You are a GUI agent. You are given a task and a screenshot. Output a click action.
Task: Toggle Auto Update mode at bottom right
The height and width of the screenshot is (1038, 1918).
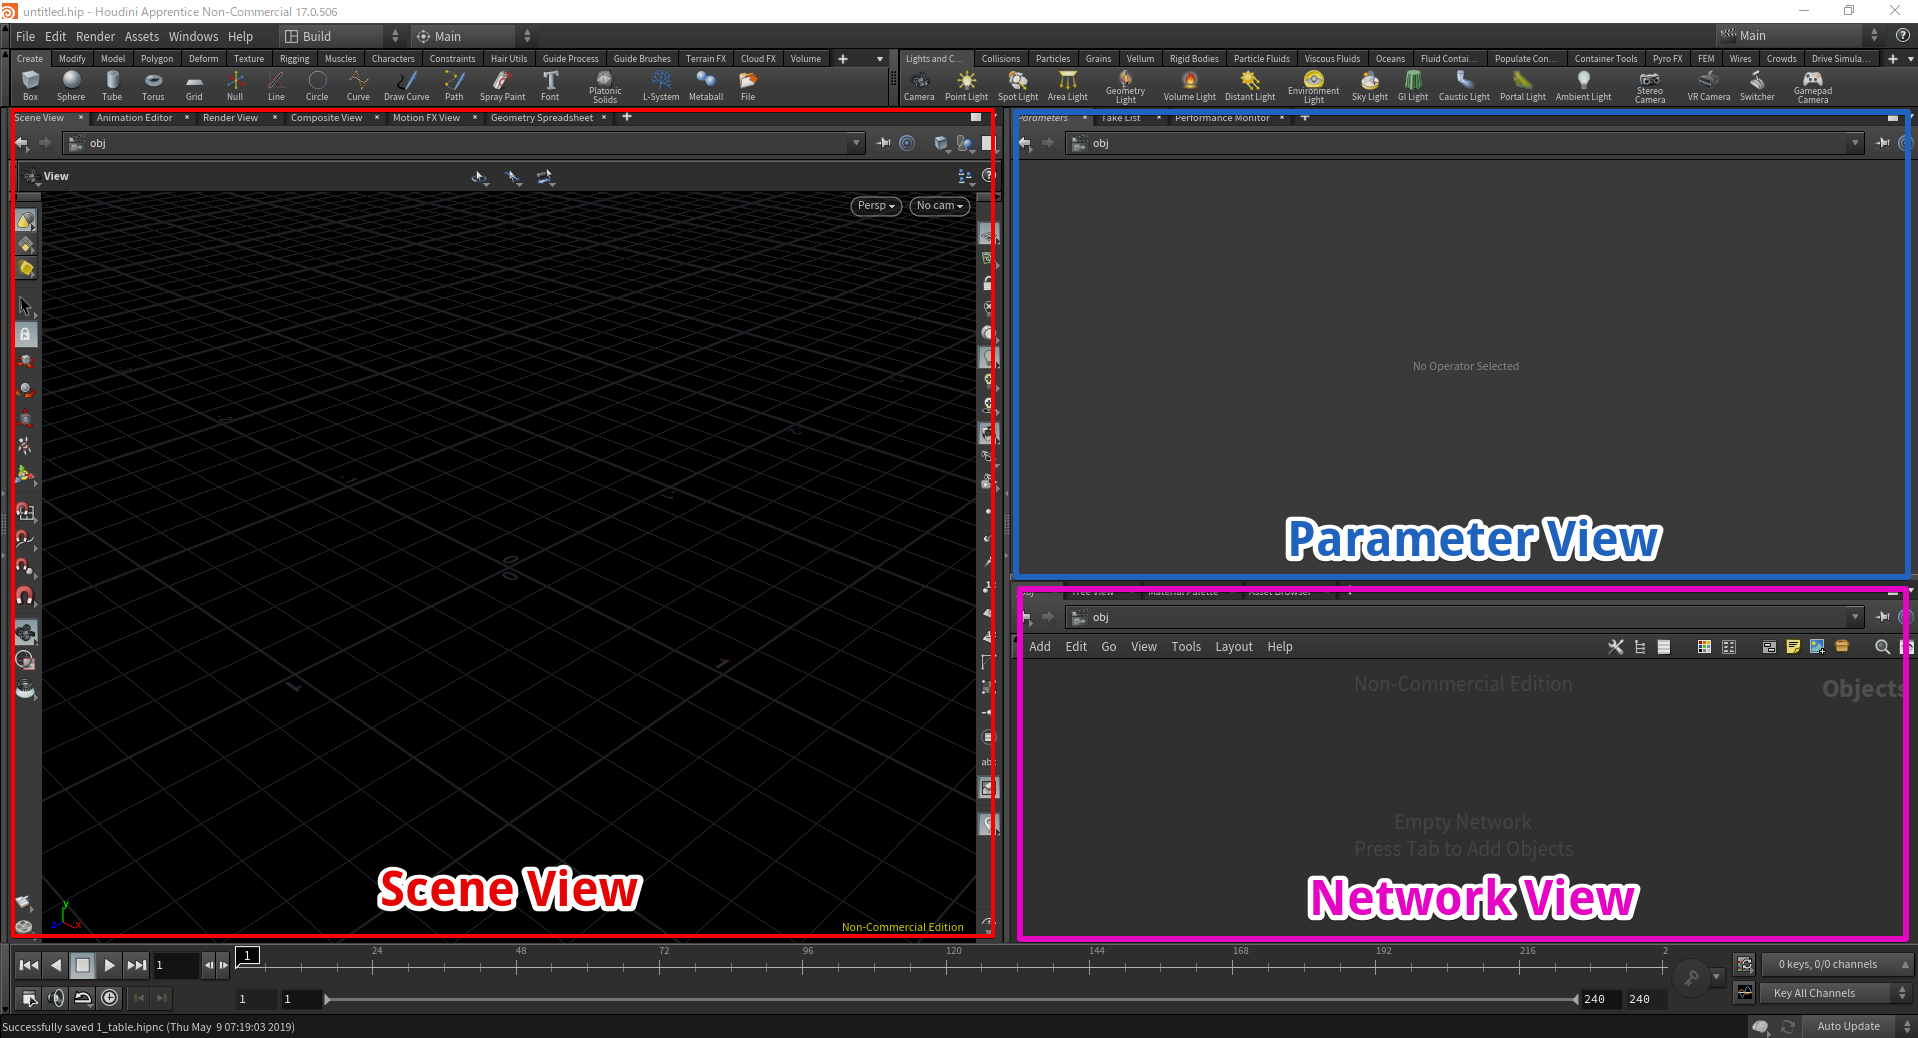pyautogui.click(x=1849, y=1026)
